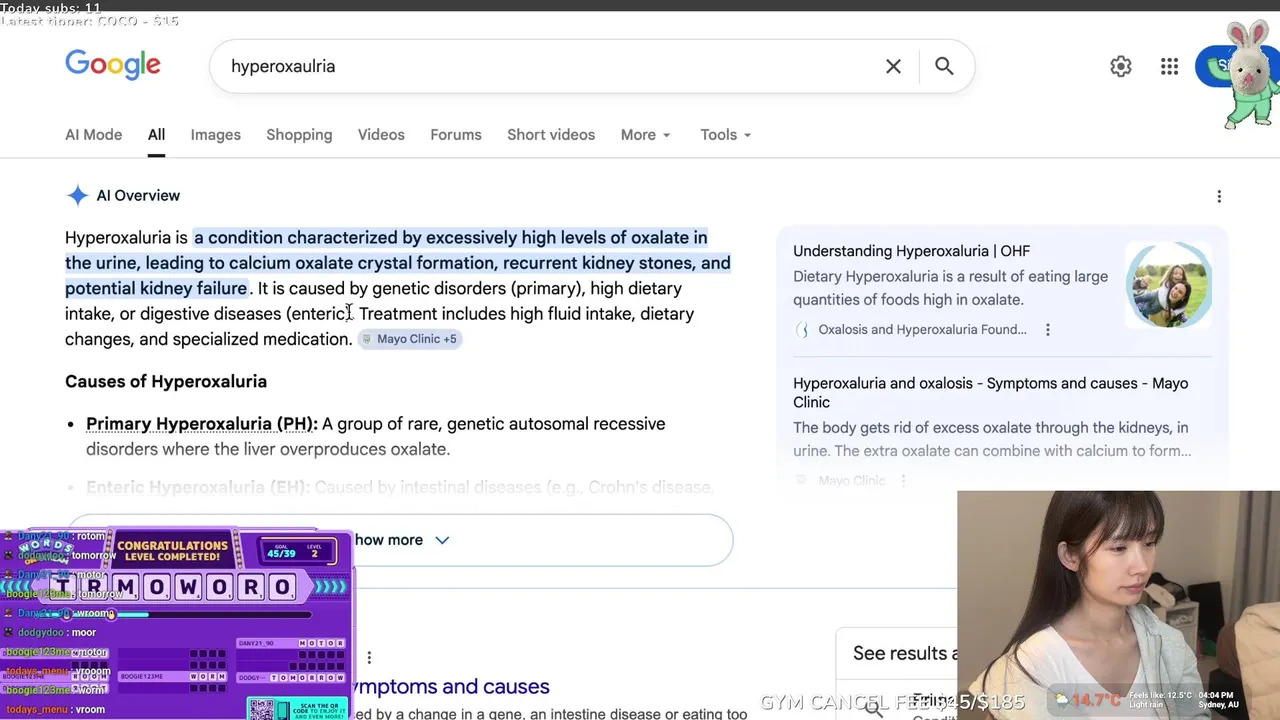Open three-dot menu beside Oxalosis and Hyperoxaluria Foundation
This screenshot has width=1280, height=720.
tap(1047, 329)
